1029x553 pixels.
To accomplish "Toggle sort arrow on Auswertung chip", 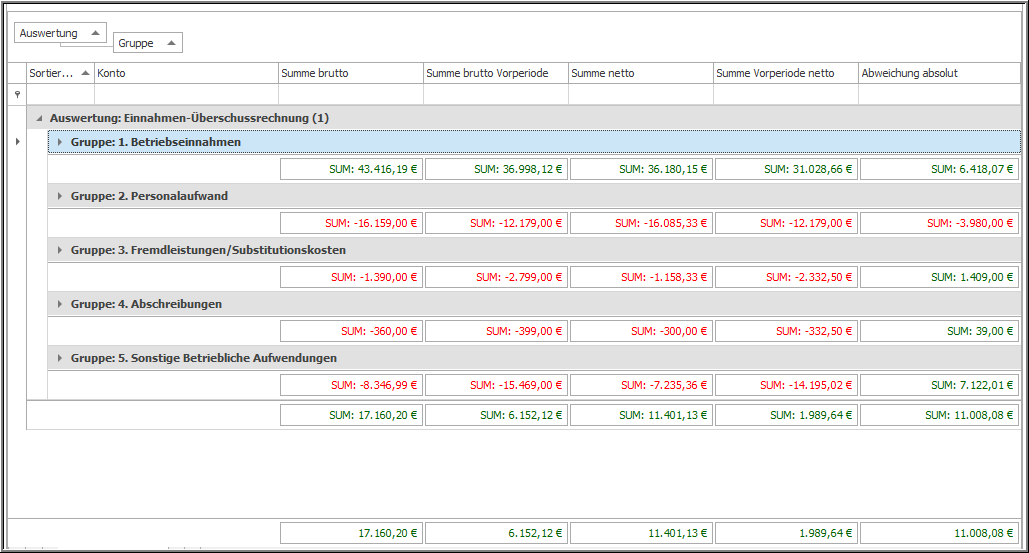I will (95, 33).
